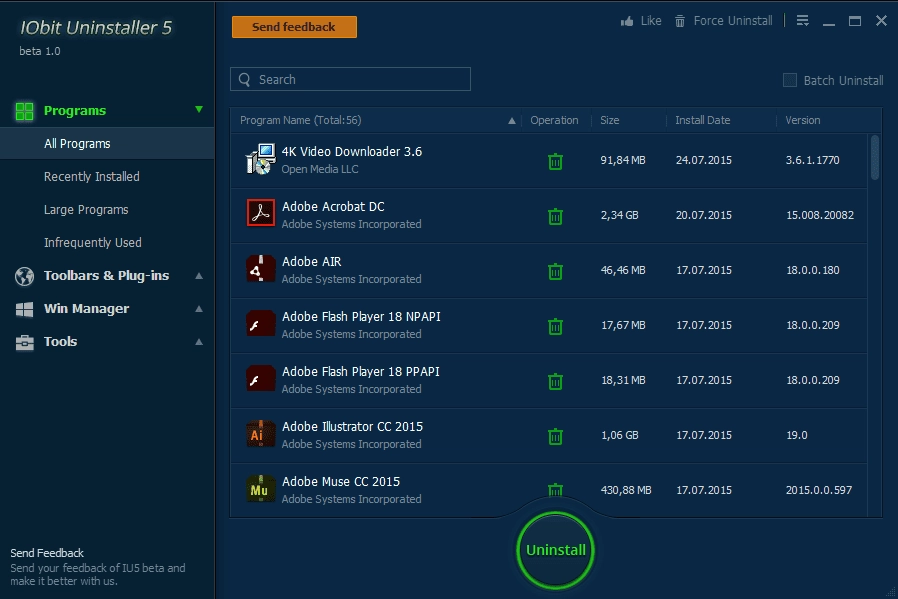The height and width of the screenshot is (599, 898).
Task: Select the Adobe Acrobat DC name
Action: coord(333,207)
